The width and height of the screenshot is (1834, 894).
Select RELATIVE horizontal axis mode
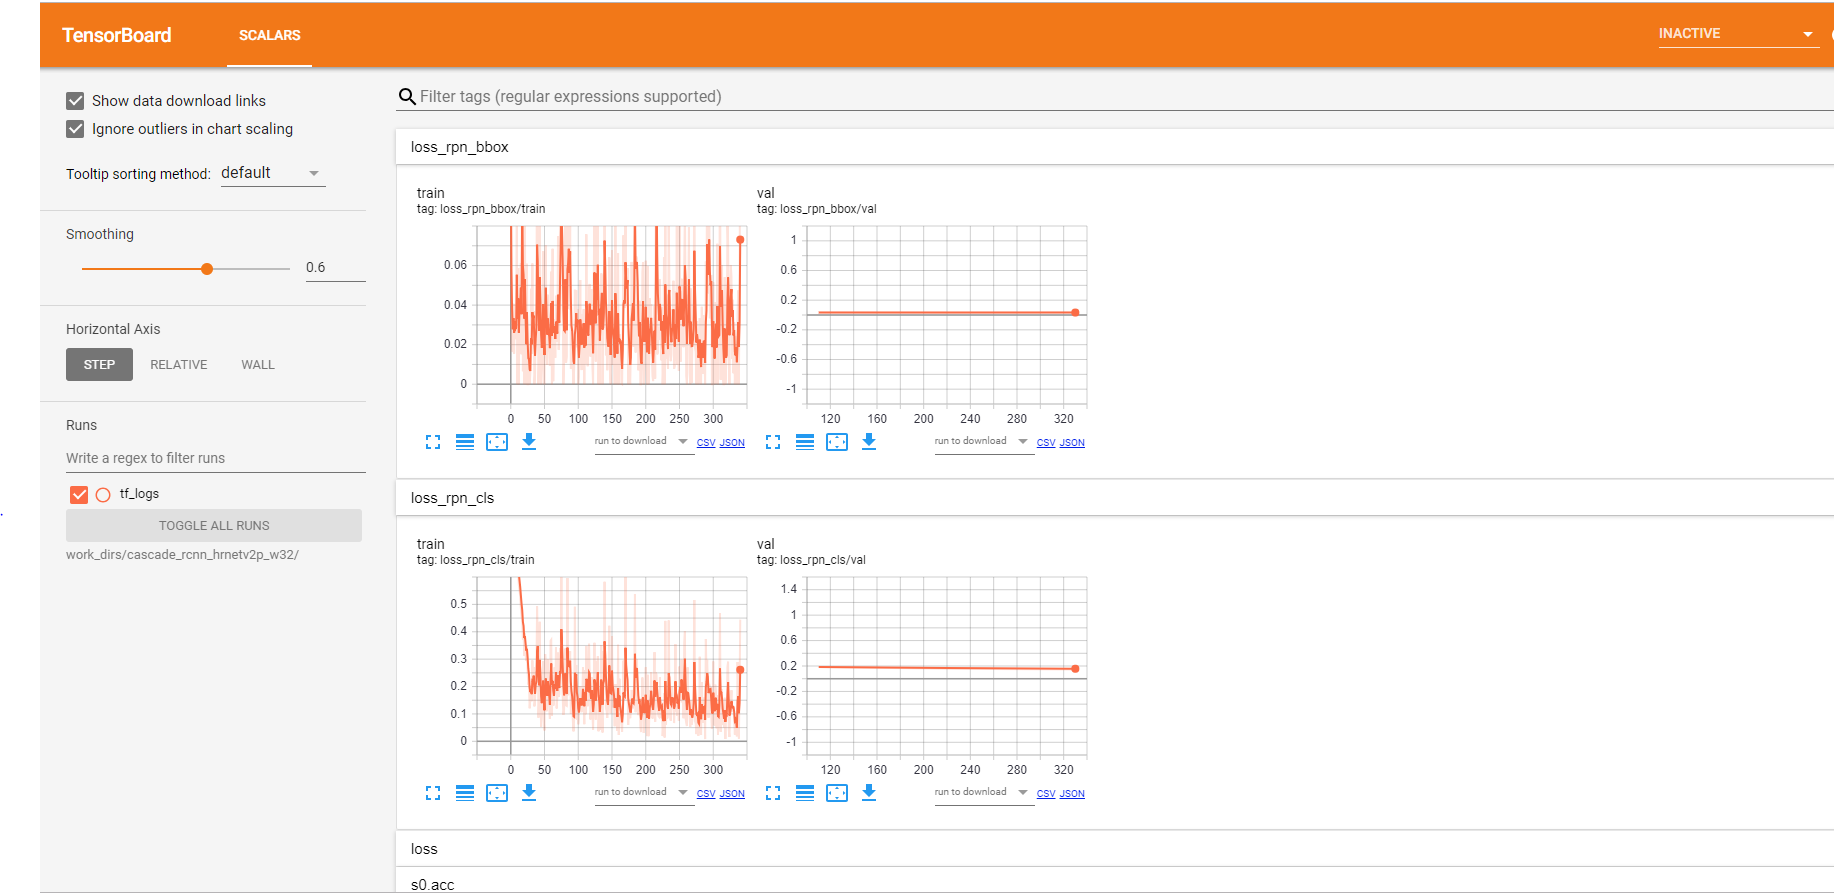[179, 365]
